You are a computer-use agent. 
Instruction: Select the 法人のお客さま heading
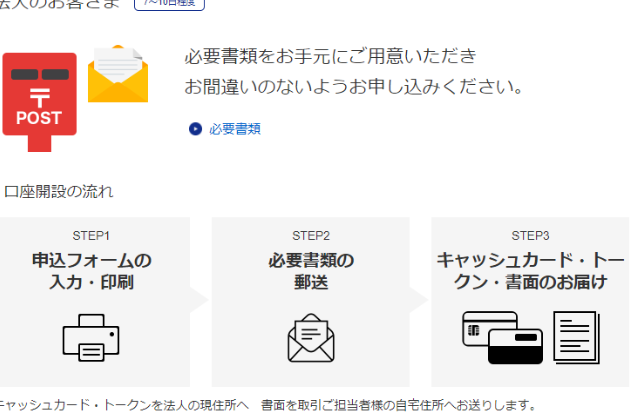tap(60, 4)
